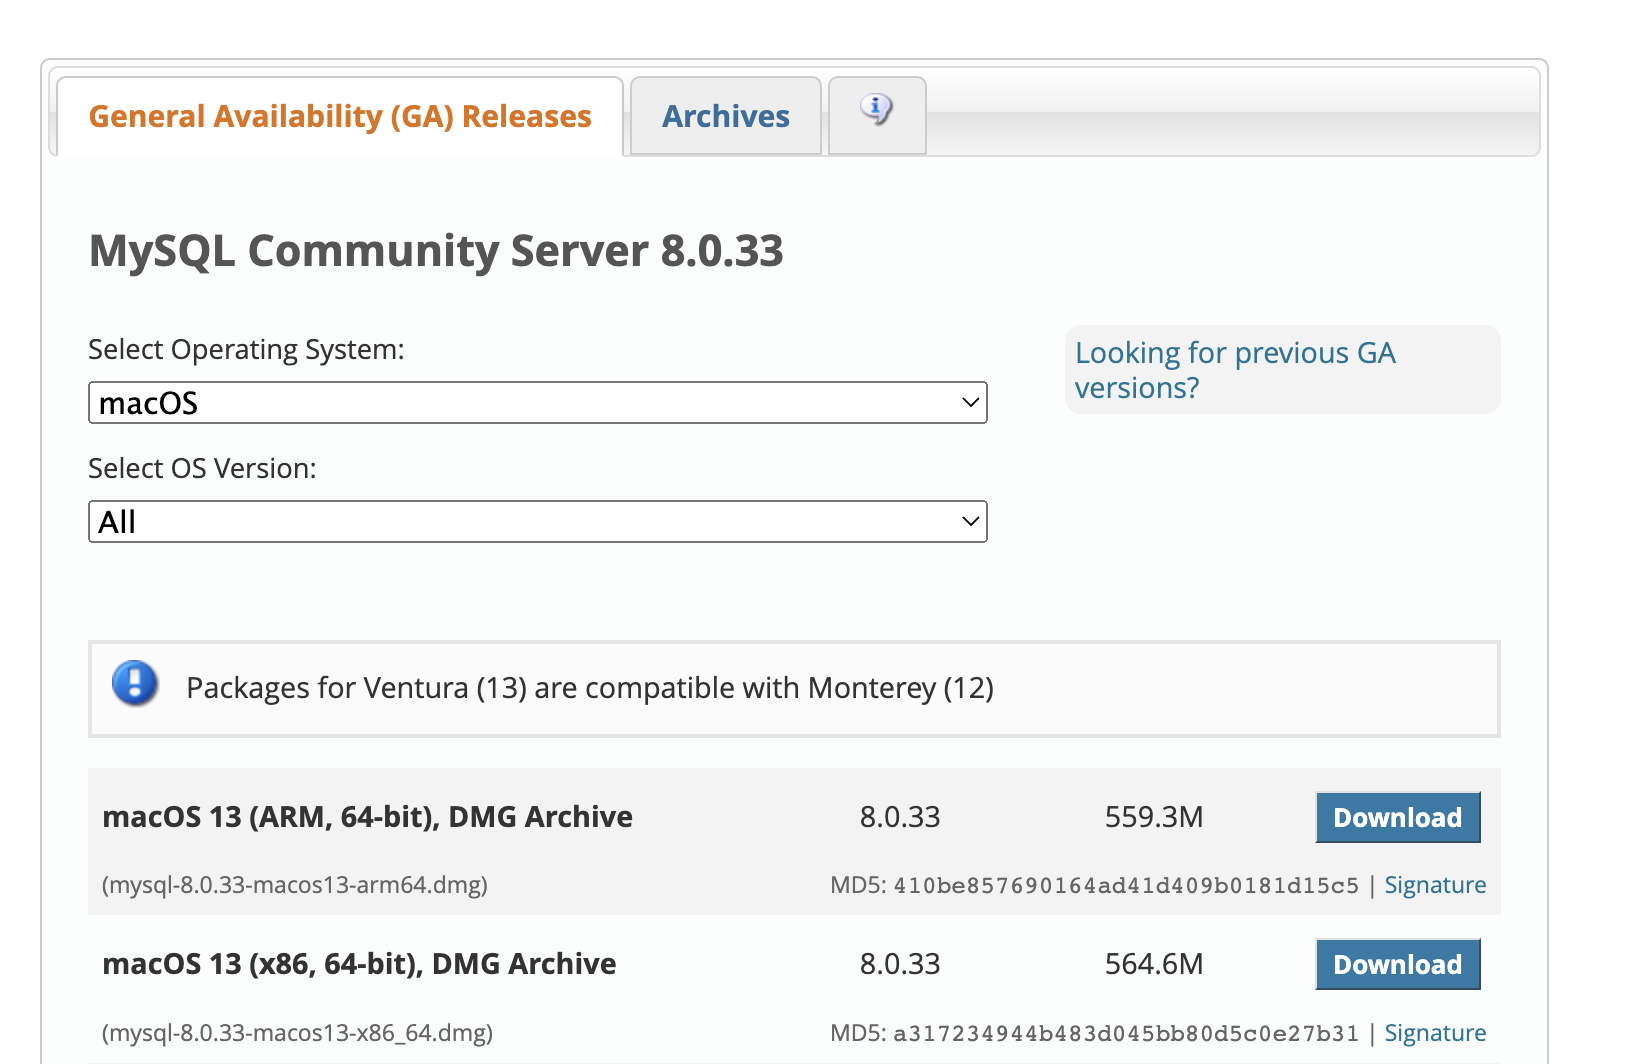Image resolution: width=1628 pixels, height=1064 pixels.
Task: Click the Select Operating System label
Action: pyautogui.click(x=246, y=350)
